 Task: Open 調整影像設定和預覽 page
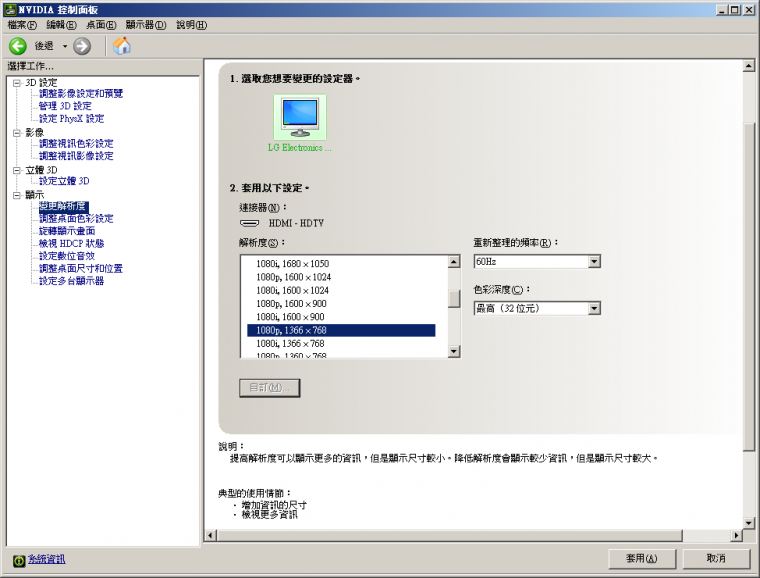tap(81, 94)
